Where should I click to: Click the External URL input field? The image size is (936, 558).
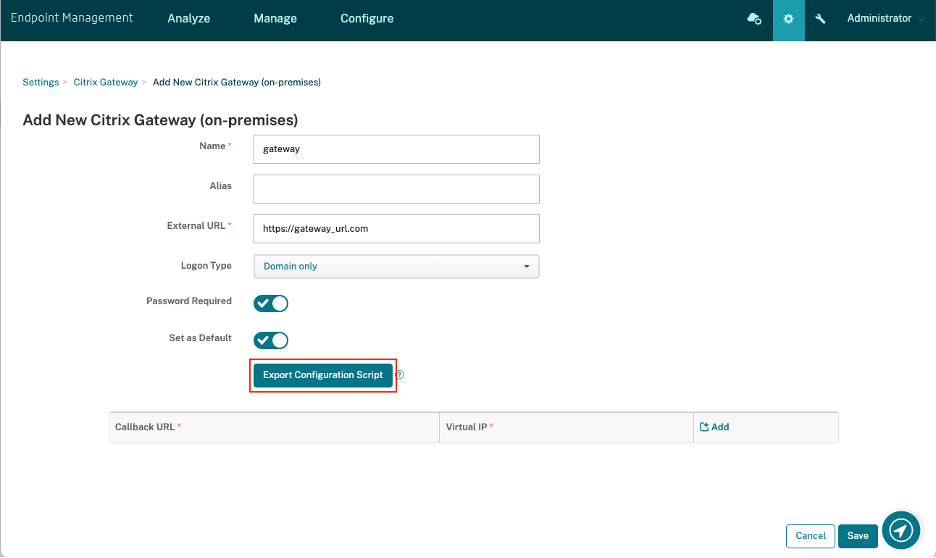coord(396,228)
